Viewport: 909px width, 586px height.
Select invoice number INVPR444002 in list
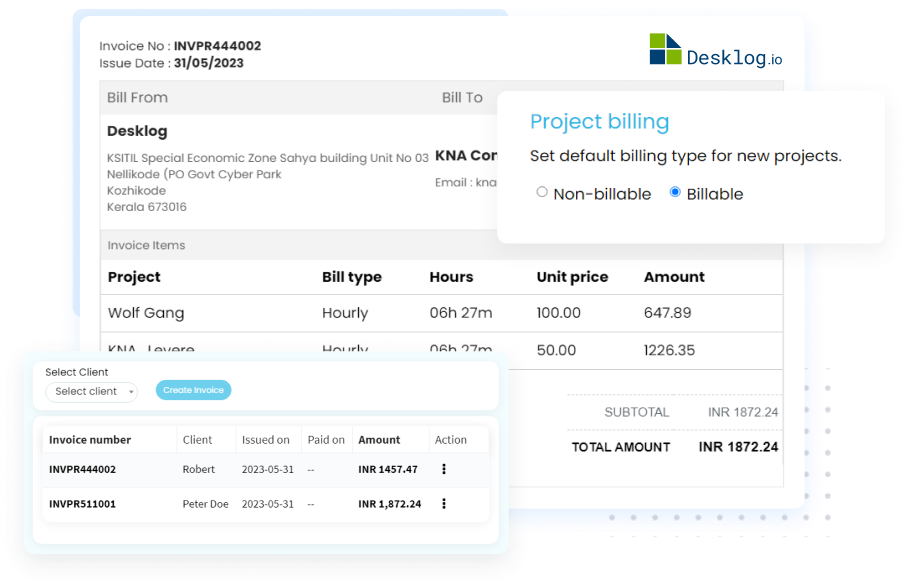(x=82, y=469)
